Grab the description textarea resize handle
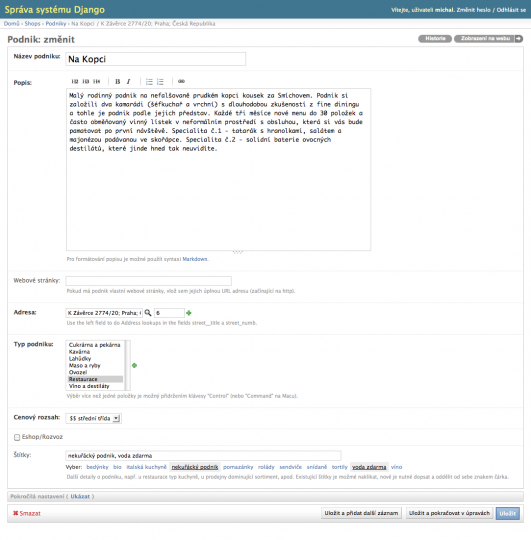Image resolution: width=531 pixels, height=540 pixels. (x=238, y=252)
